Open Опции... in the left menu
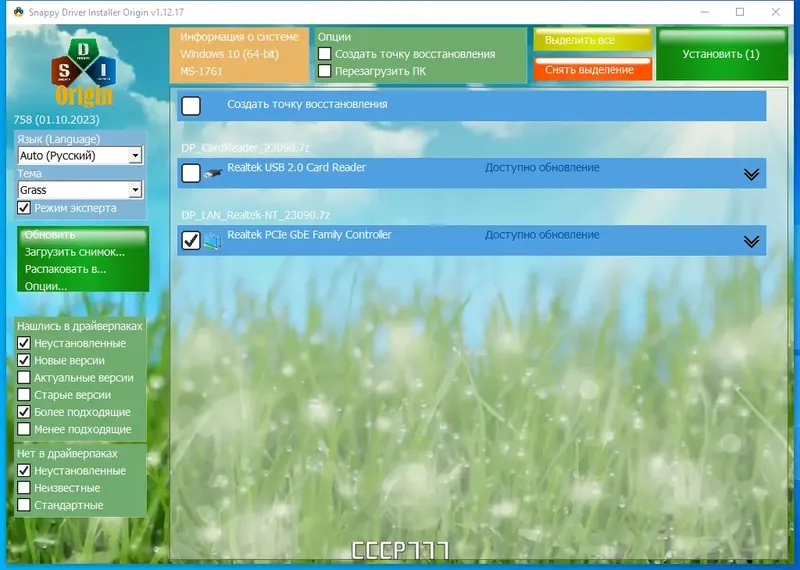The width and height of the screenshot is (800, 570). tap(46, 286)
